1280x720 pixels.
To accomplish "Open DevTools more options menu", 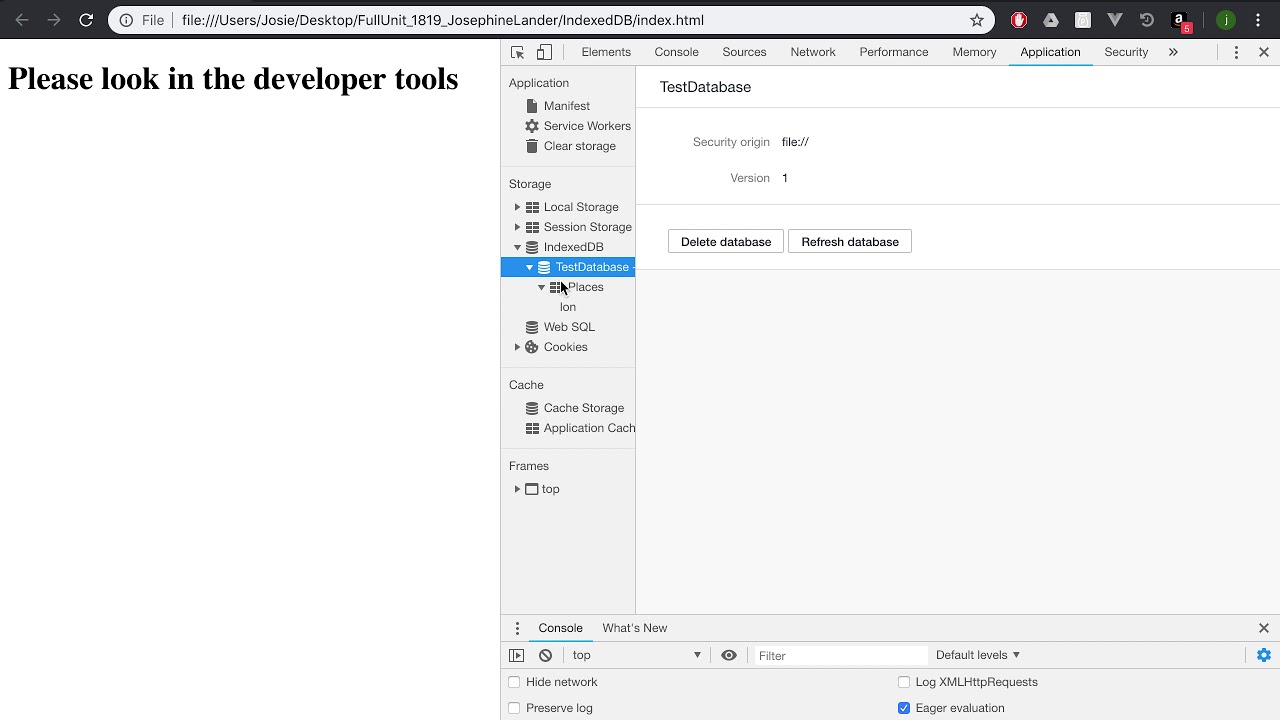I will pos(1236,52).
